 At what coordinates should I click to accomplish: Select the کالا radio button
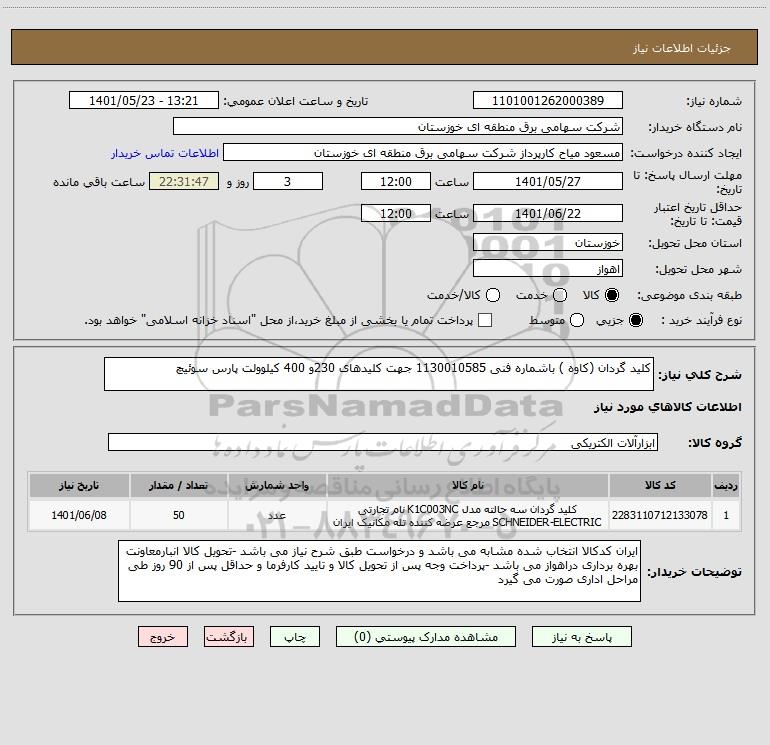tap(612, 295)
